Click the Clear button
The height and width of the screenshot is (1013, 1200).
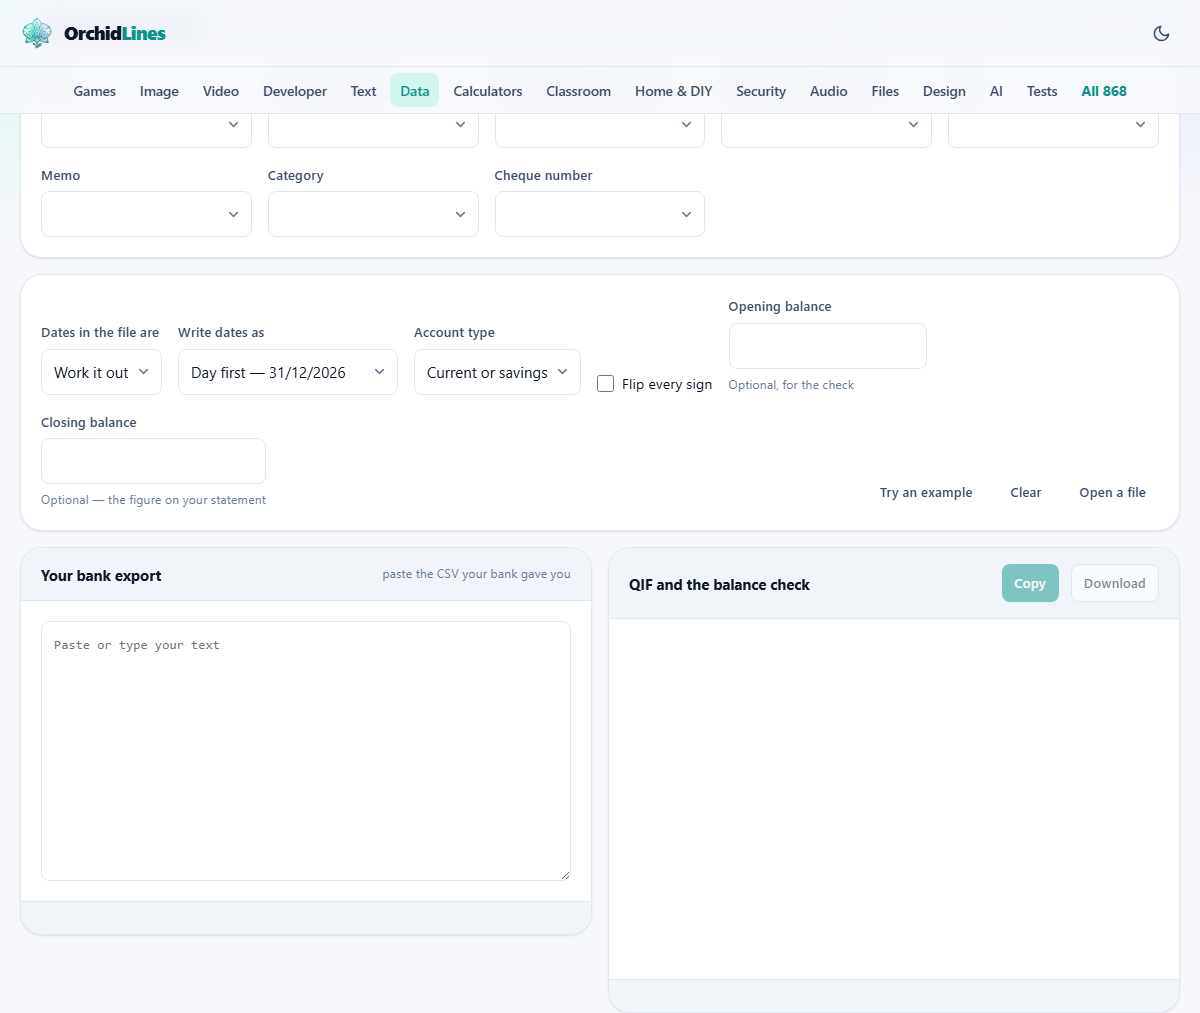pyautogui.click(x=1026, y=492)
